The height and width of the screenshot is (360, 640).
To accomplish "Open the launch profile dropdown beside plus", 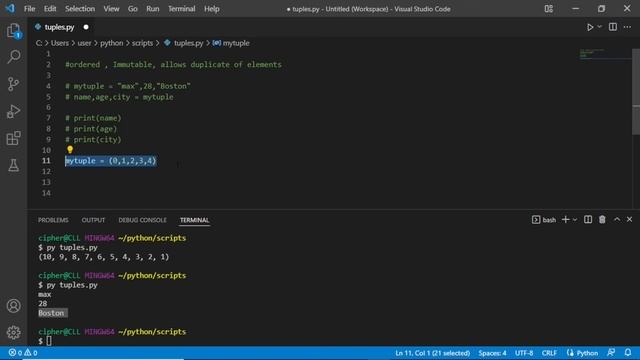I will (x=575, y=220).
